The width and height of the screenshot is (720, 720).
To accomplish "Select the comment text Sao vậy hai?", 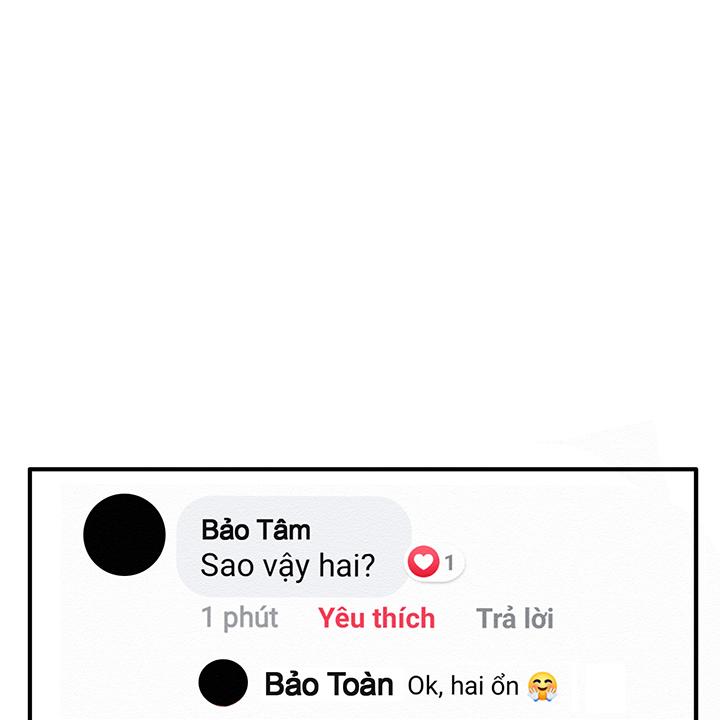I will click(288, 566).
